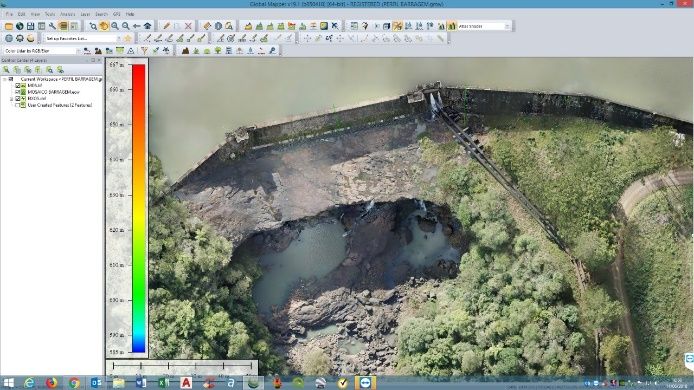Image resolution: width=694 pixels, height=390 pixels.
Task: Toggle the MOSAICO BARRAGEM layer checkbox
Action: point(18,92)
